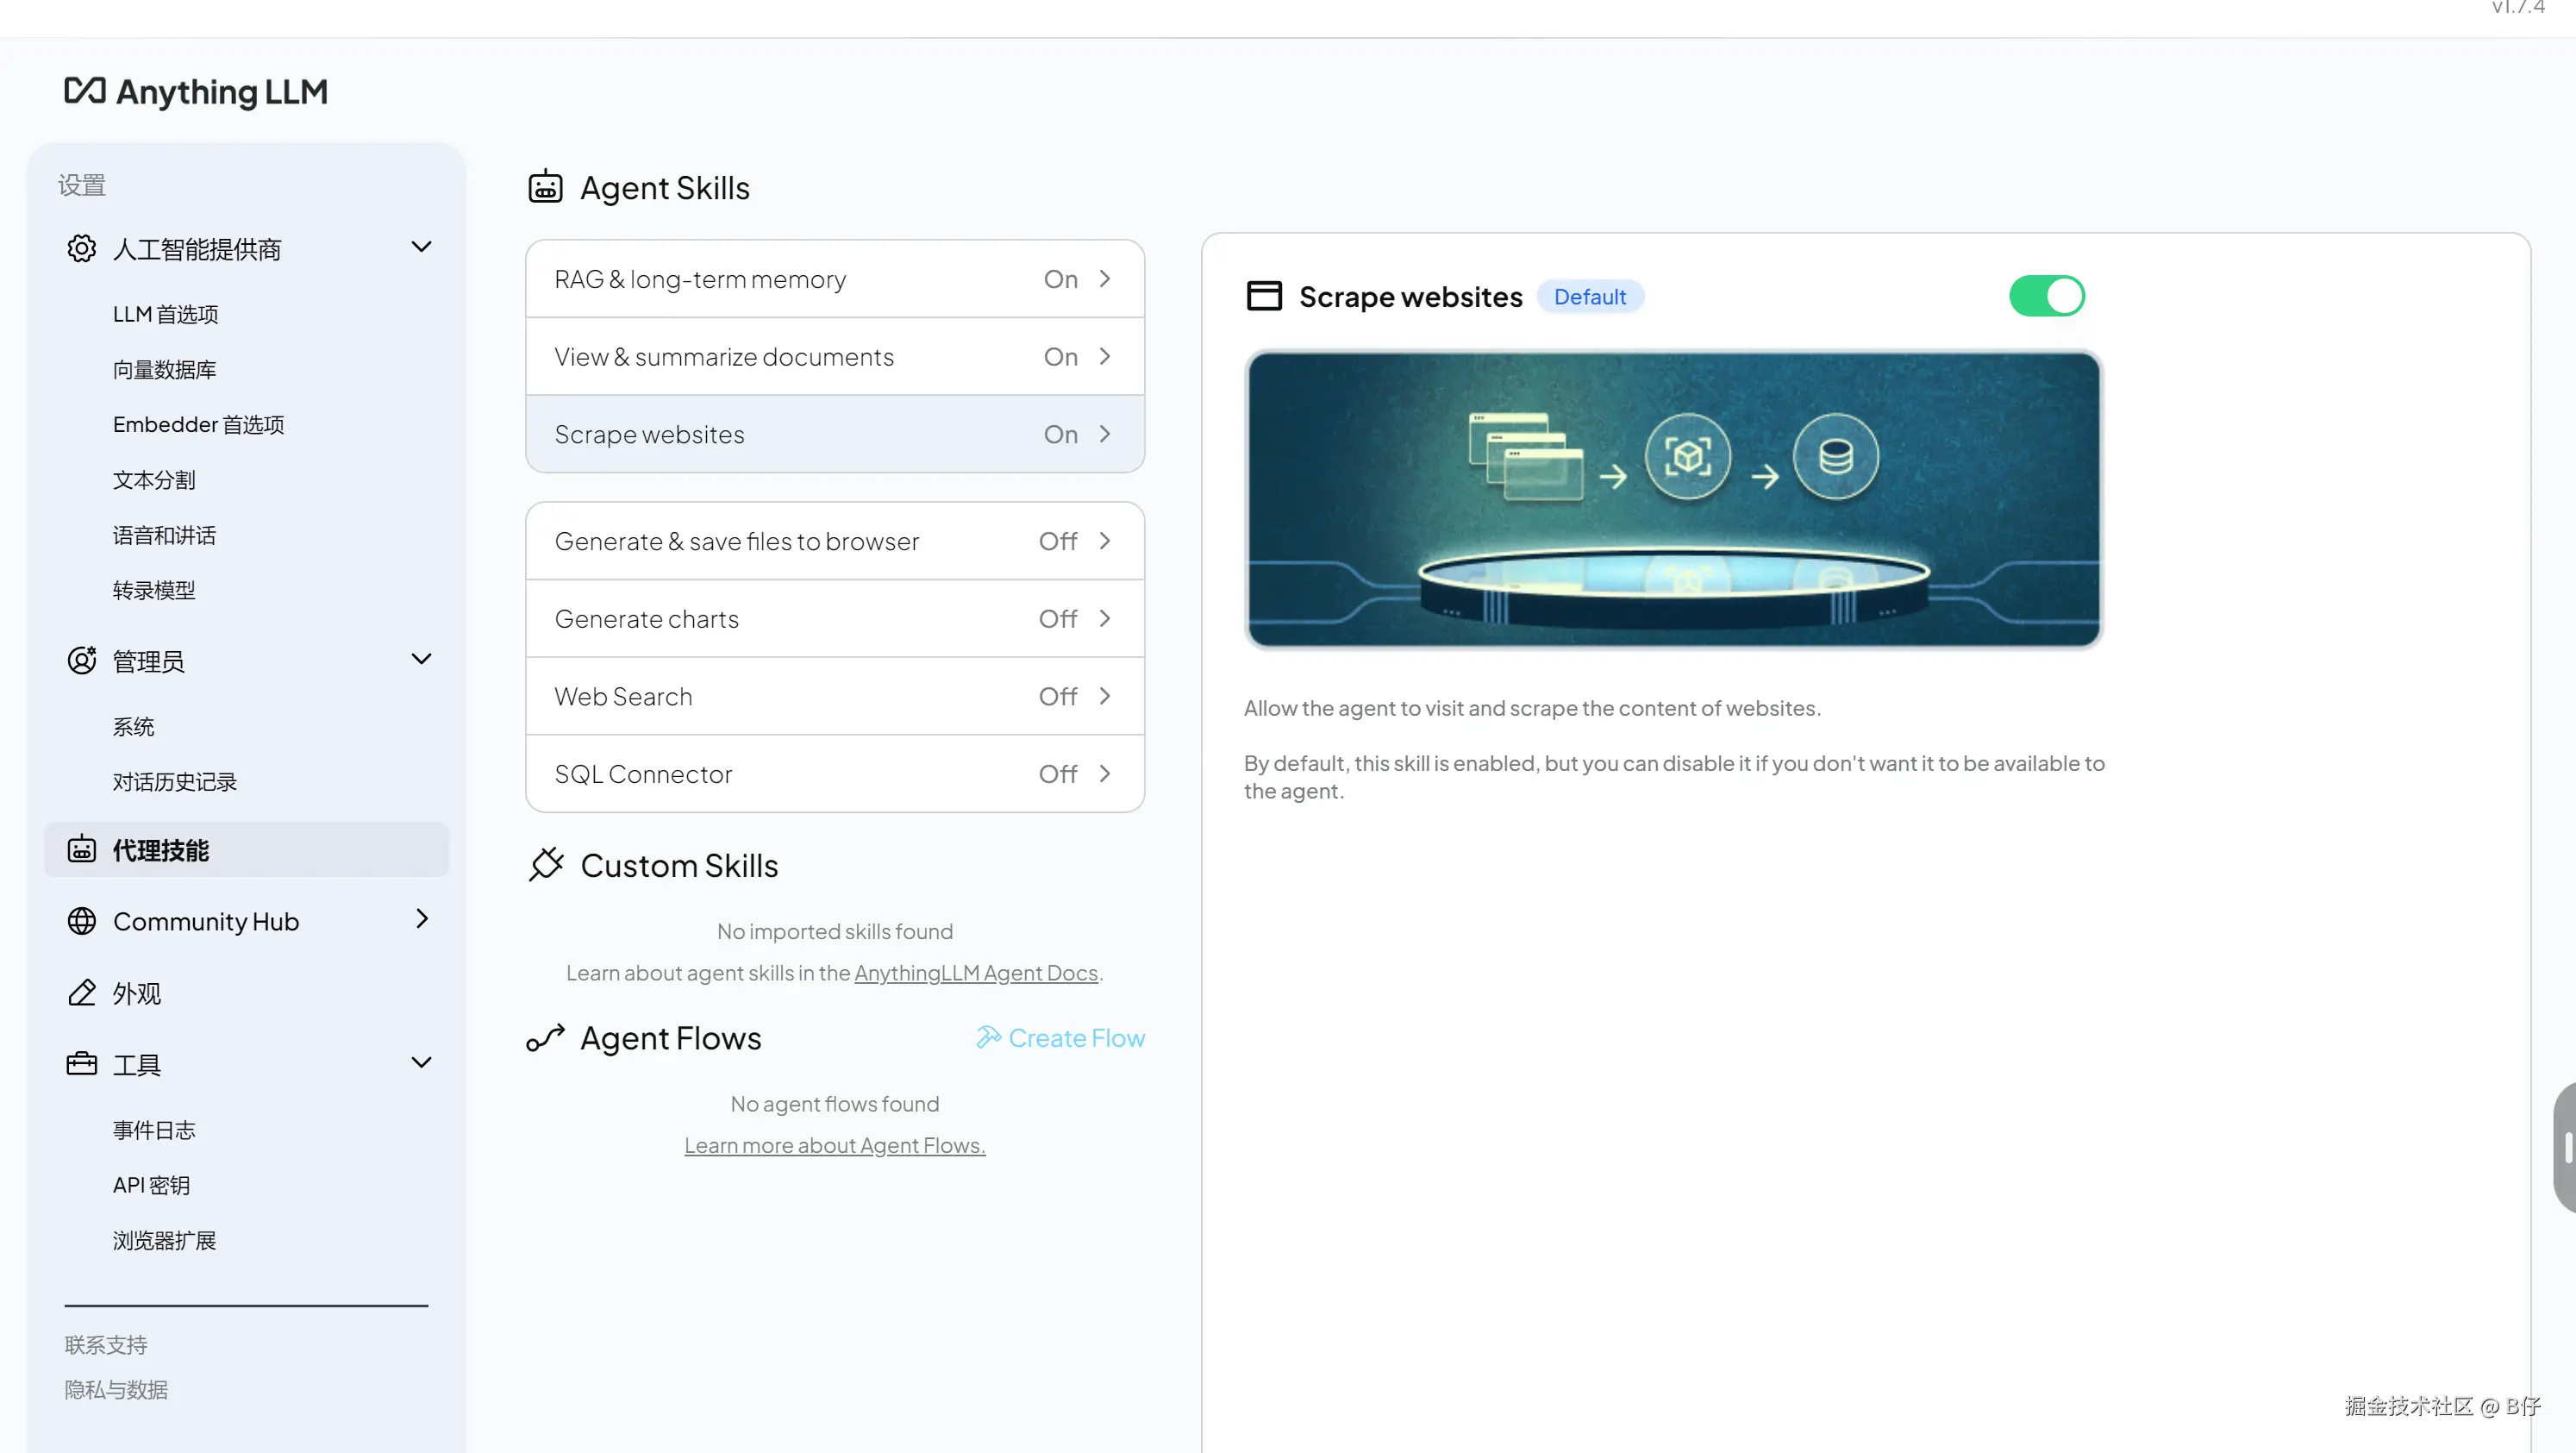Collapse the 管理员 section chevron

[421, 659]
